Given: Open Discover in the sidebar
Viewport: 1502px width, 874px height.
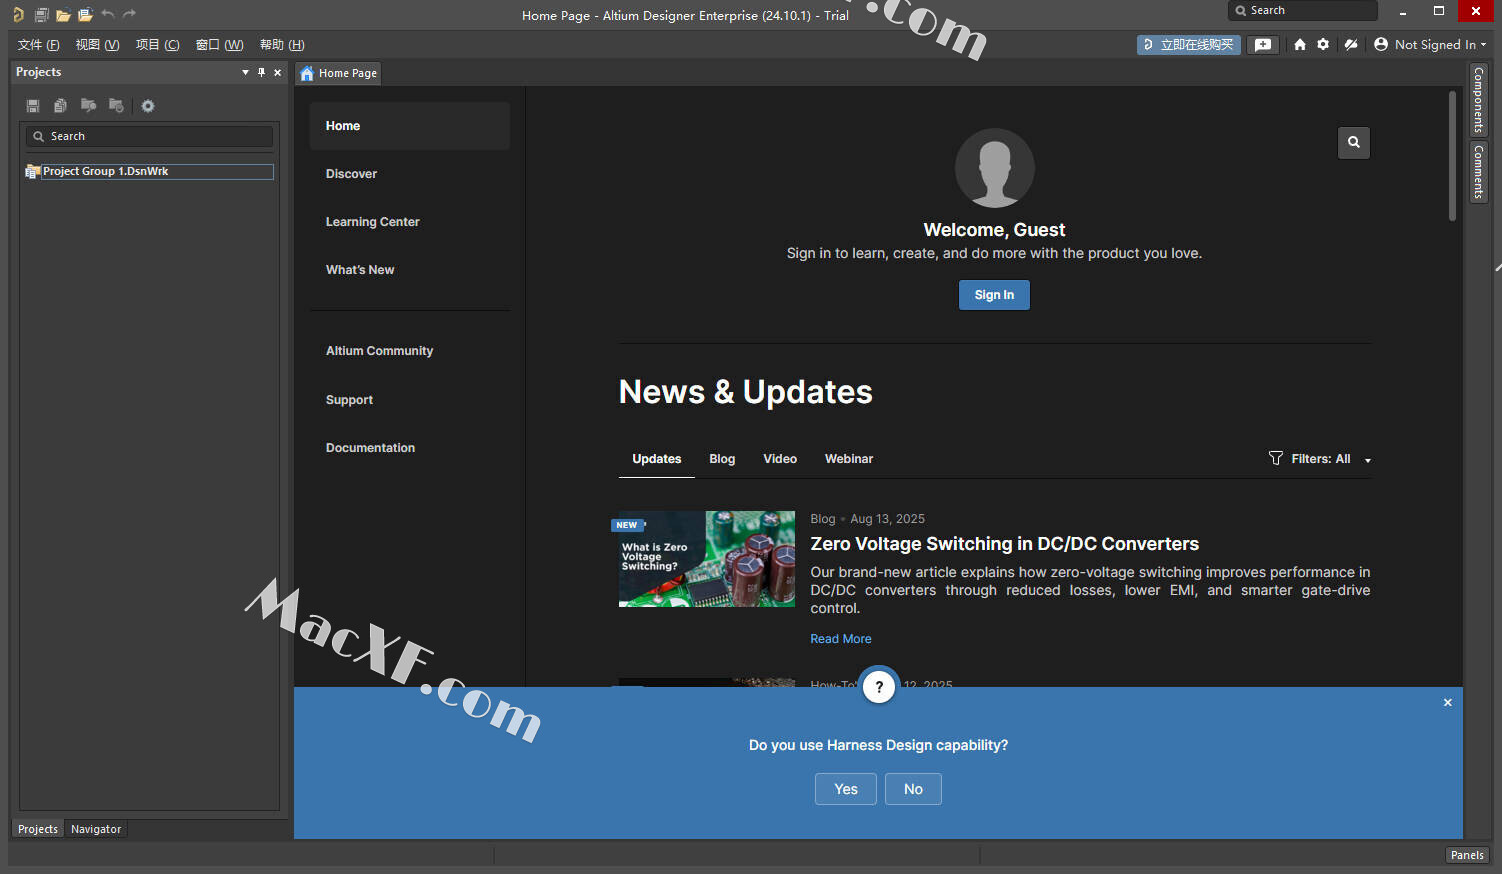Looking at the screenshot, I should [x=351, y=174].
